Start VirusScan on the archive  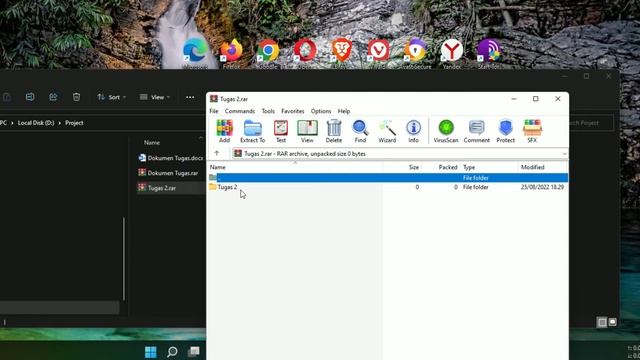pos(446,131)
